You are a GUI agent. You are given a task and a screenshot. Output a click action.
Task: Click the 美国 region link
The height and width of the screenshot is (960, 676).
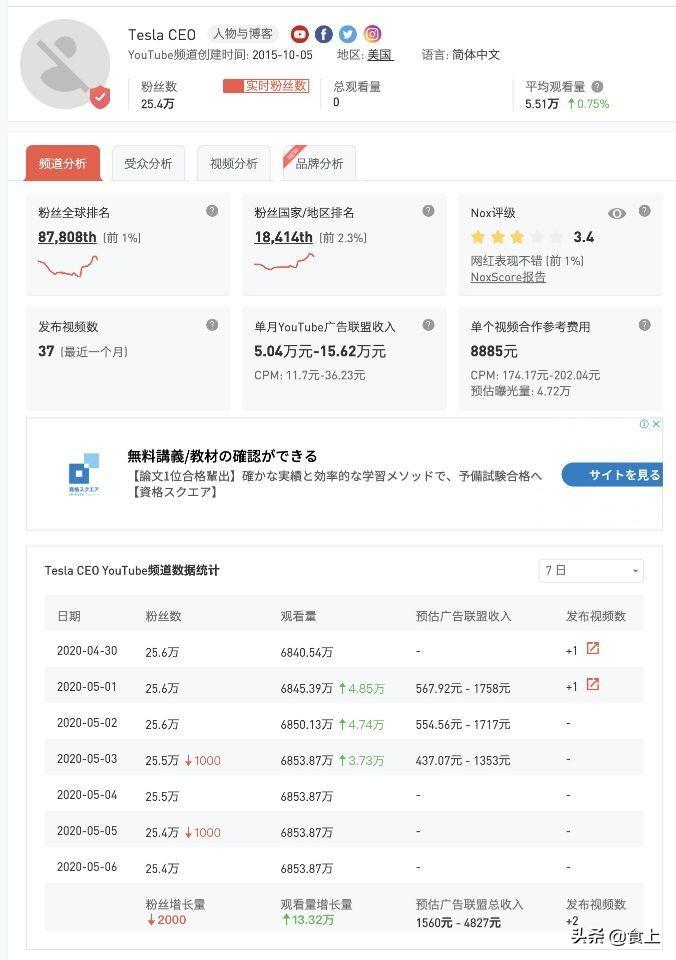coord(380,55)
